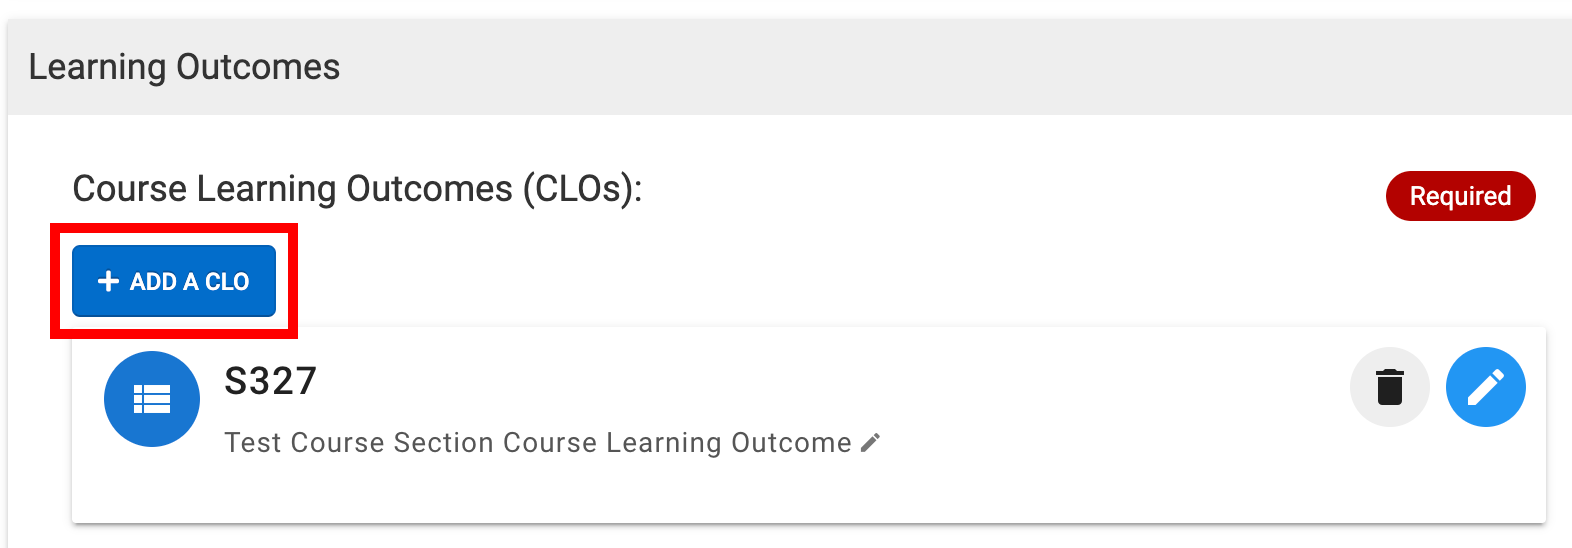
Task: Click the Learning Outcomes panel title
Action: coord(184,67)
